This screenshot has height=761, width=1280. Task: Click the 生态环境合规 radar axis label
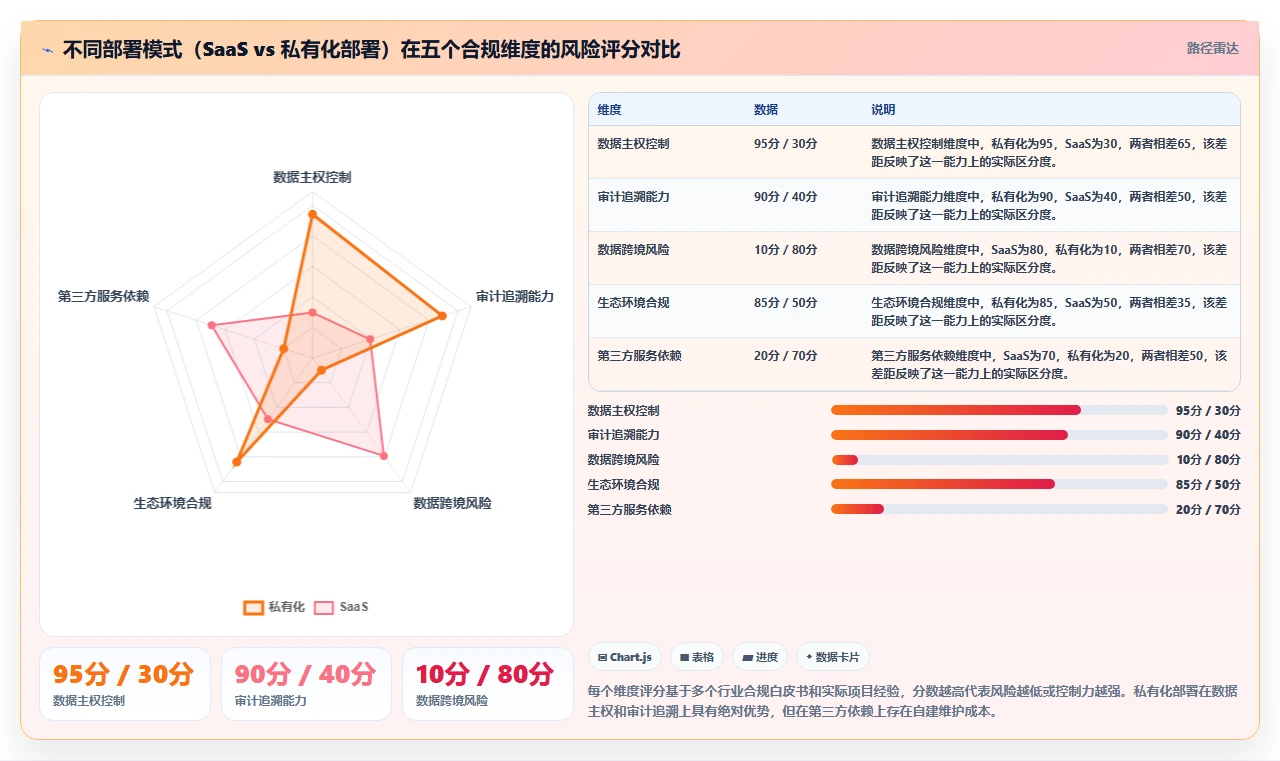(x=173, y=503)
